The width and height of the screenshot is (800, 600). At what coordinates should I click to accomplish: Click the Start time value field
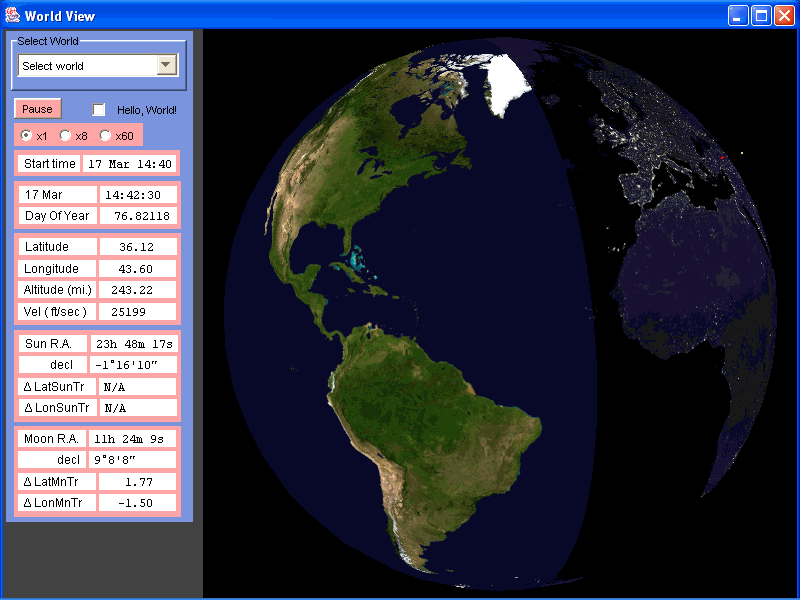129,164
